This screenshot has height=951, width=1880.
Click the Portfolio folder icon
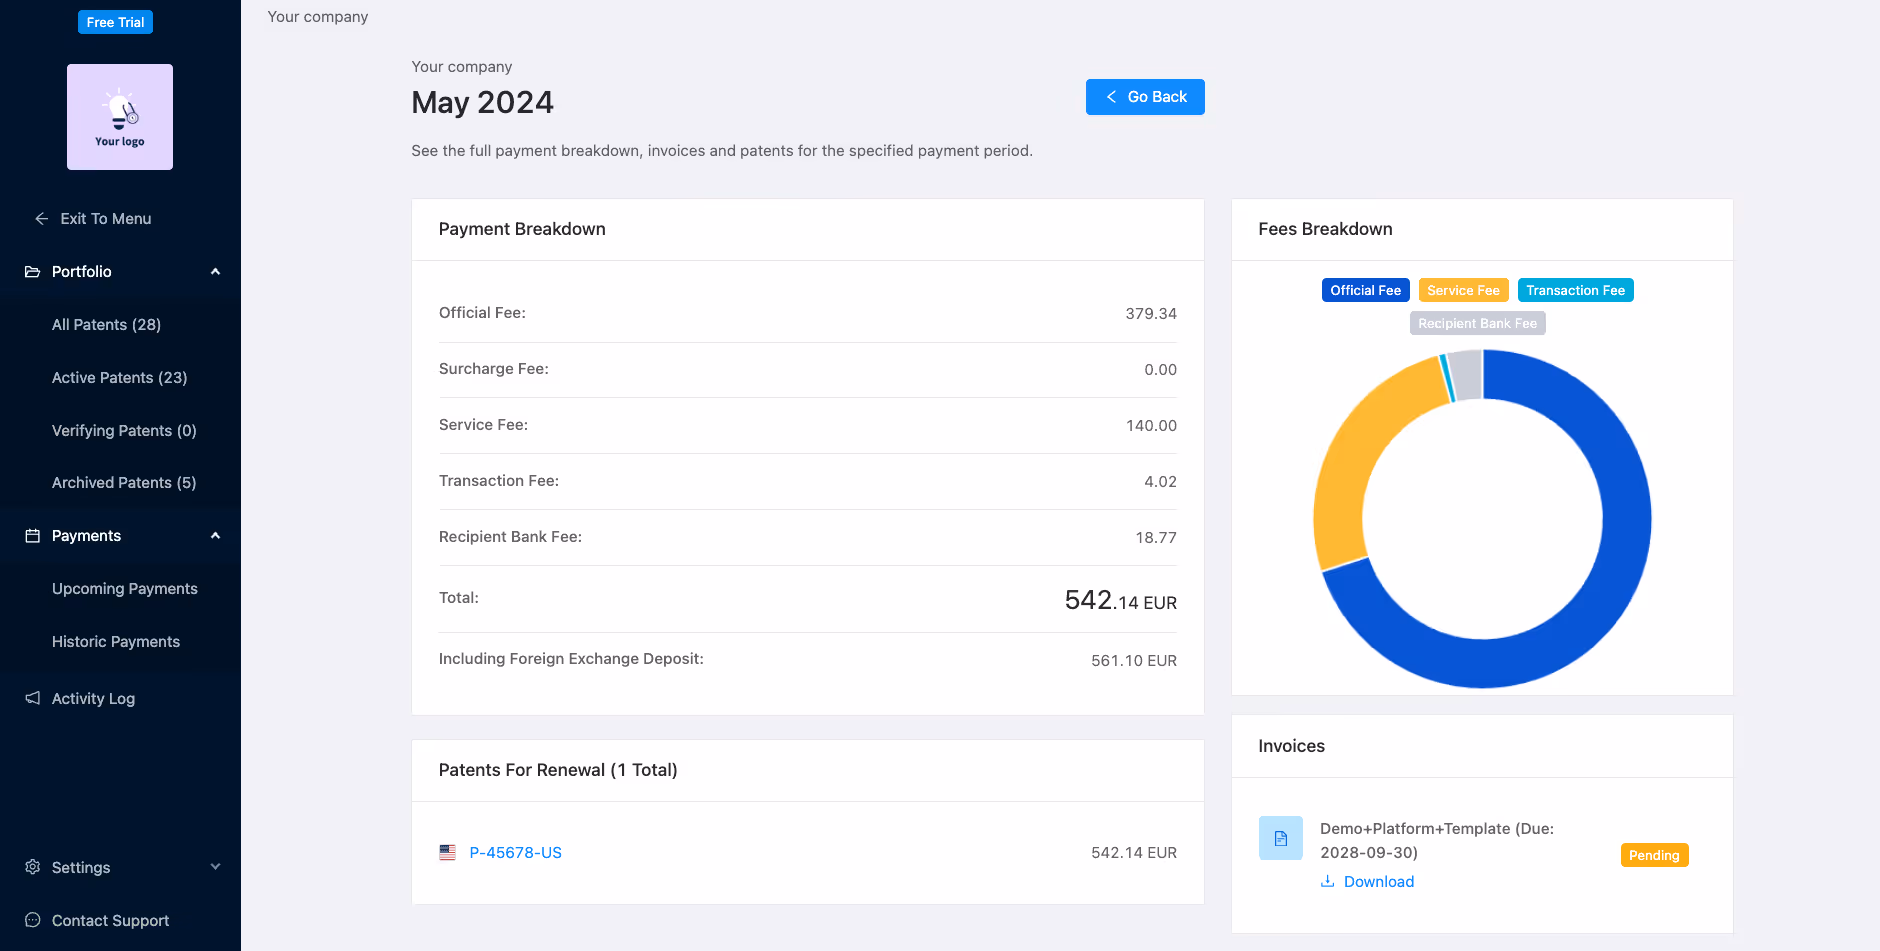[32, 272]
